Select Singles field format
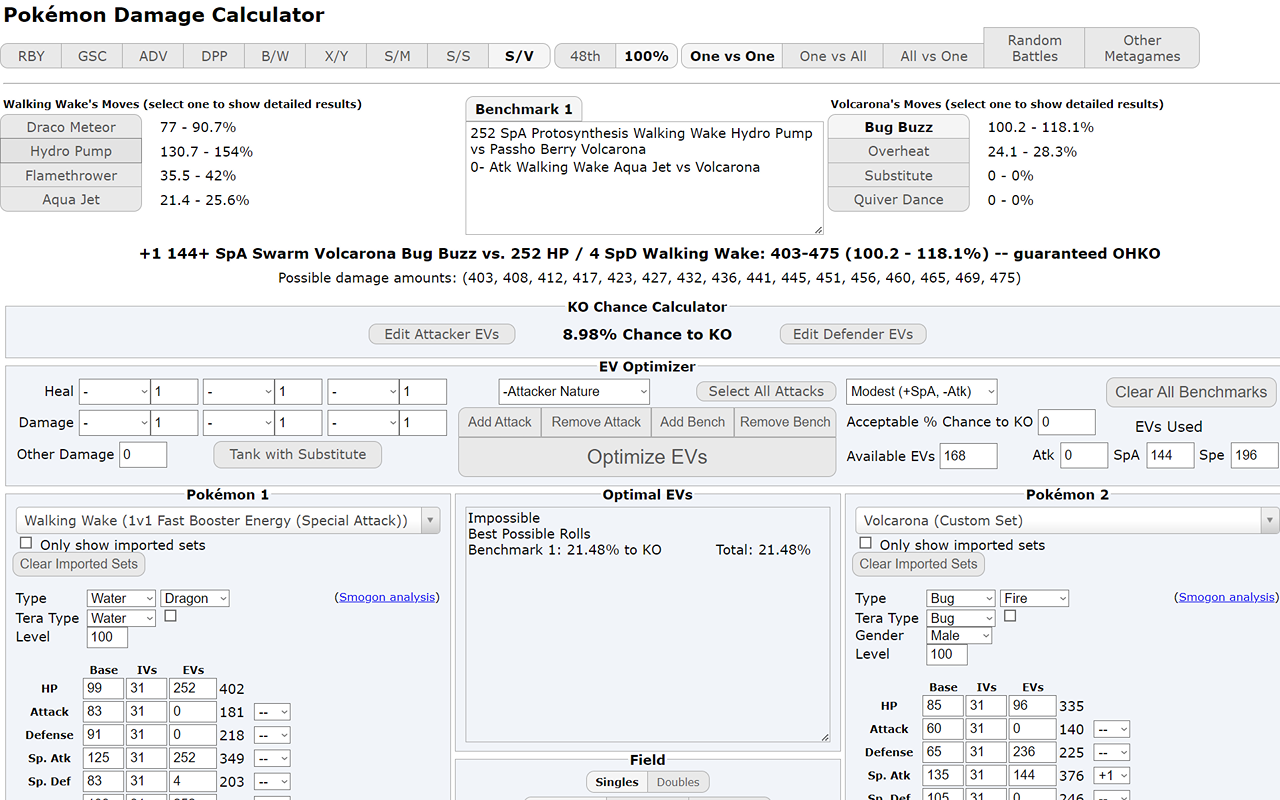 point(616,782)
